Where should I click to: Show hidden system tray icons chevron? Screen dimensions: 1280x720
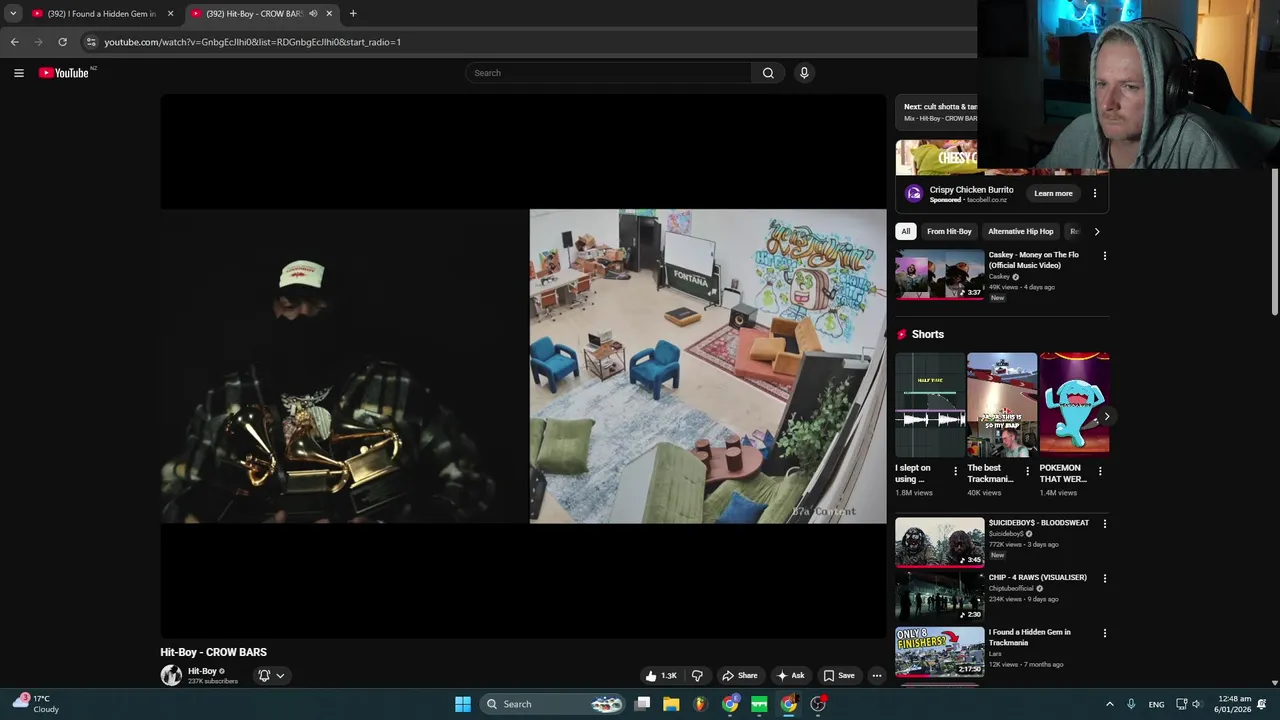pos(1109,704)
